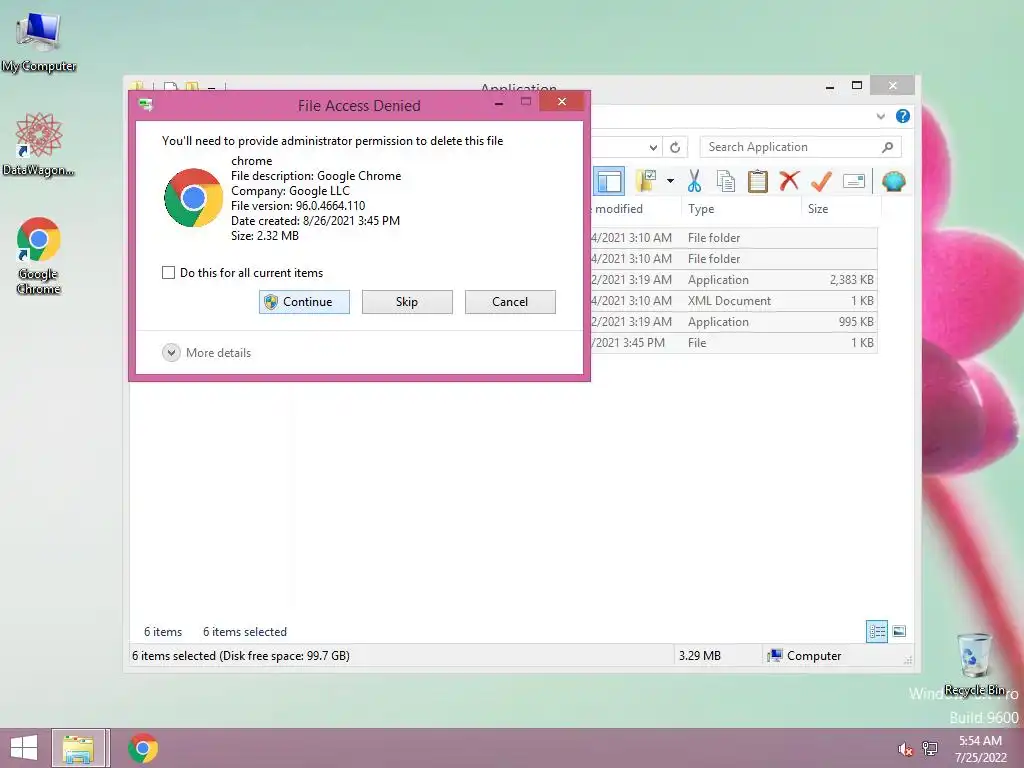Viewport: 1024px width, 768px height.
Task: Click the Copy icon in Explorer toolbar
Action: pos(726,181)
